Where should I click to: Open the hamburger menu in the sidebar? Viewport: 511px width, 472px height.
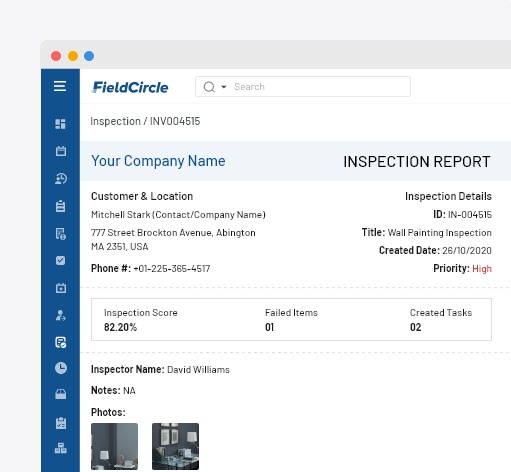(60, 86)
